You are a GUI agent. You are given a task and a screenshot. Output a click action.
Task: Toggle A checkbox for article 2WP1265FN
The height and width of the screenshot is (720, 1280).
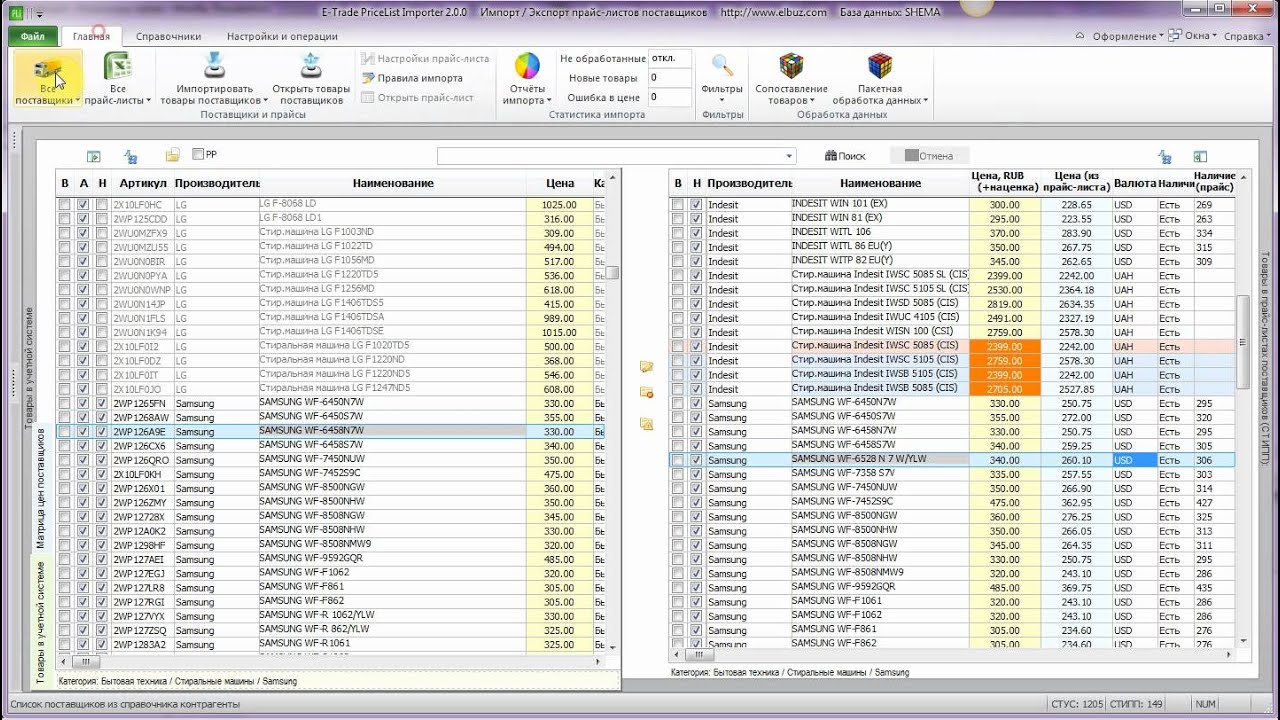pyautogui.click(x=83, y=403)
